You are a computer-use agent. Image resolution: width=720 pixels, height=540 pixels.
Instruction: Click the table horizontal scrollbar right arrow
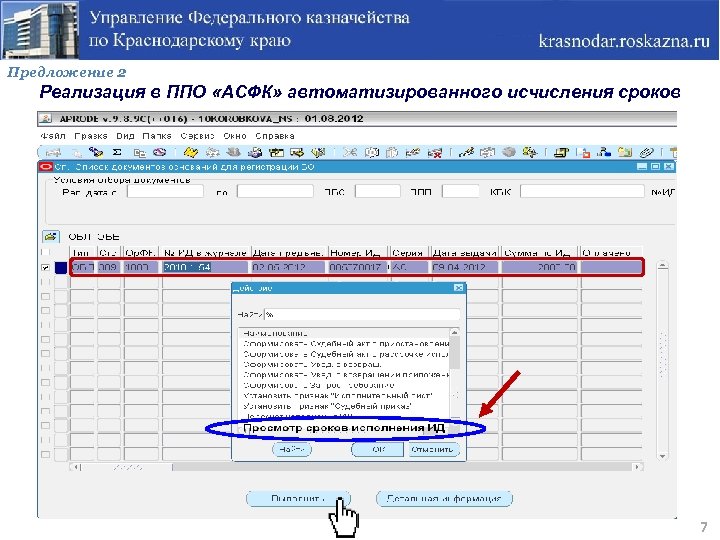pos(637,467)
